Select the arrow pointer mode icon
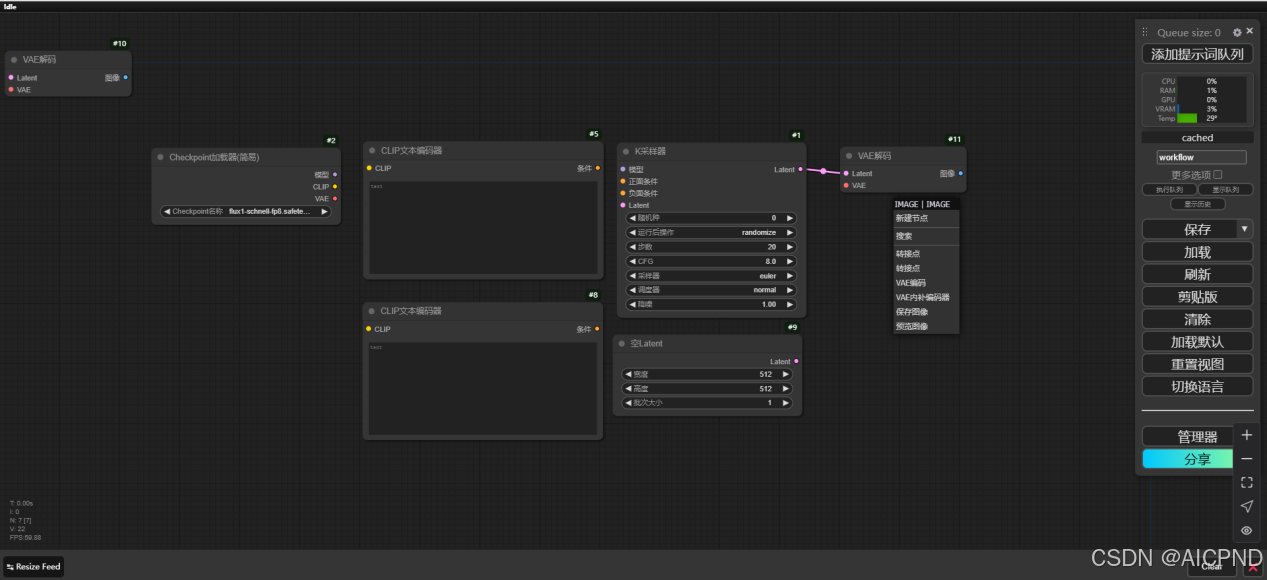Screen dimensions: 1267x580 (x=1246, y=506)
